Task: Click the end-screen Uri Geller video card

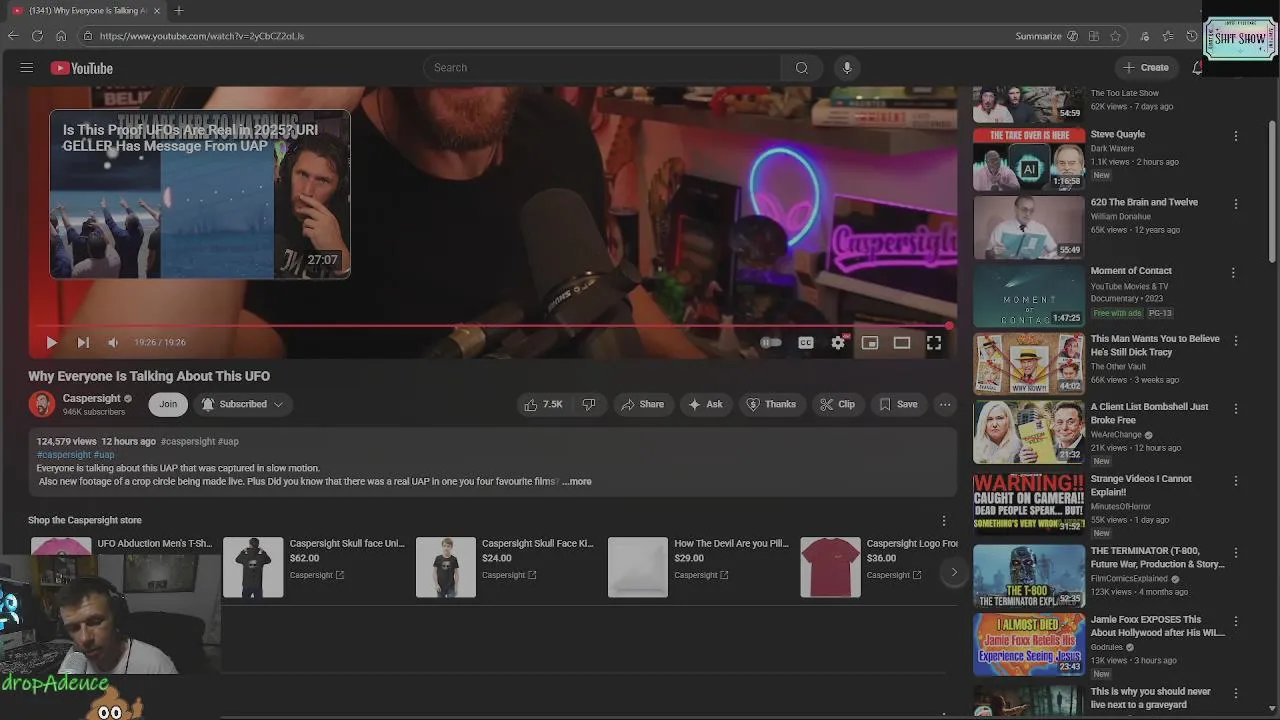Action: pos(200,194)
